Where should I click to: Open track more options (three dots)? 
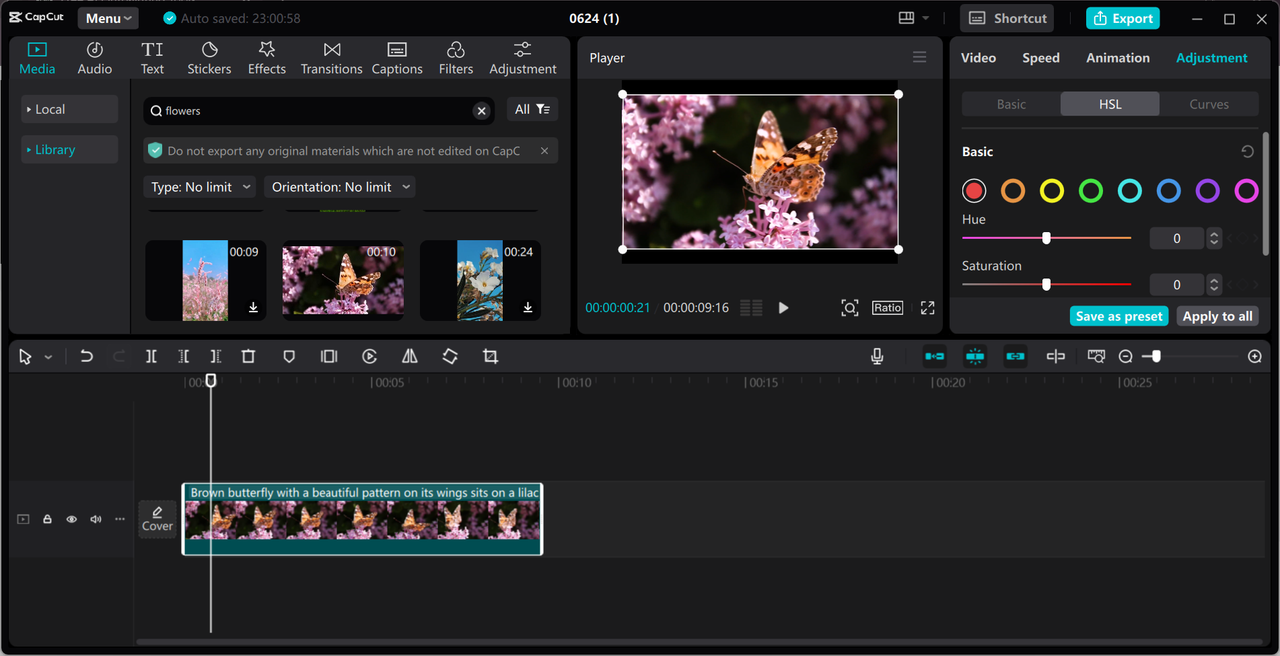(x=120, y=519)
